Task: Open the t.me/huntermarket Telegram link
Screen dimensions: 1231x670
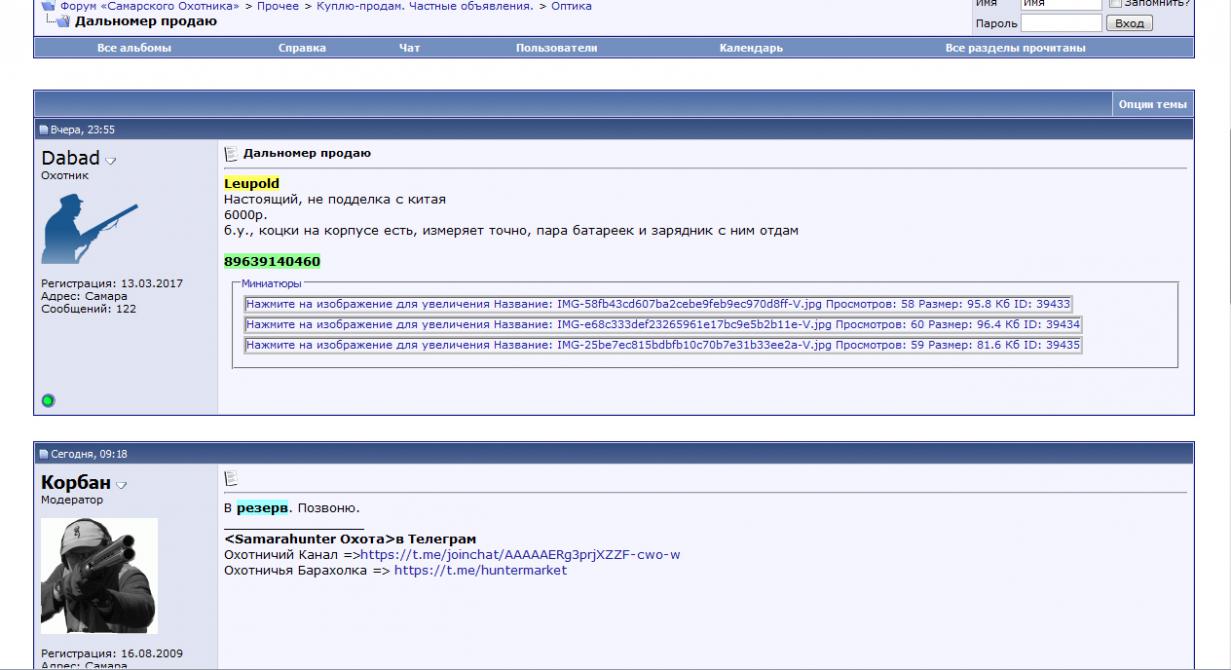Action: coord(480,570)
